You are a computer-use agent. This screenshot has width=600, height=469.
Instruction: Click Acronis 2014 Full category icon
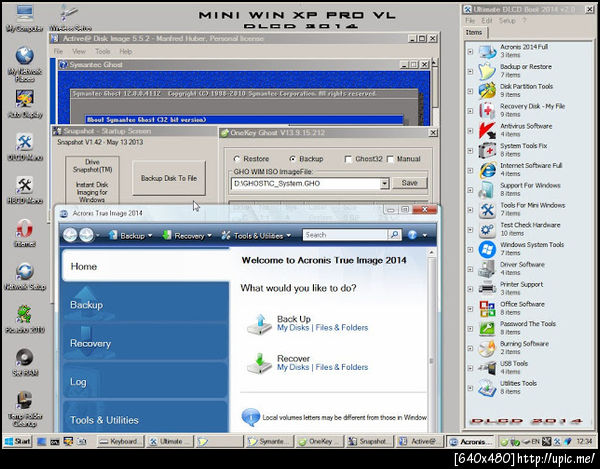487,51
